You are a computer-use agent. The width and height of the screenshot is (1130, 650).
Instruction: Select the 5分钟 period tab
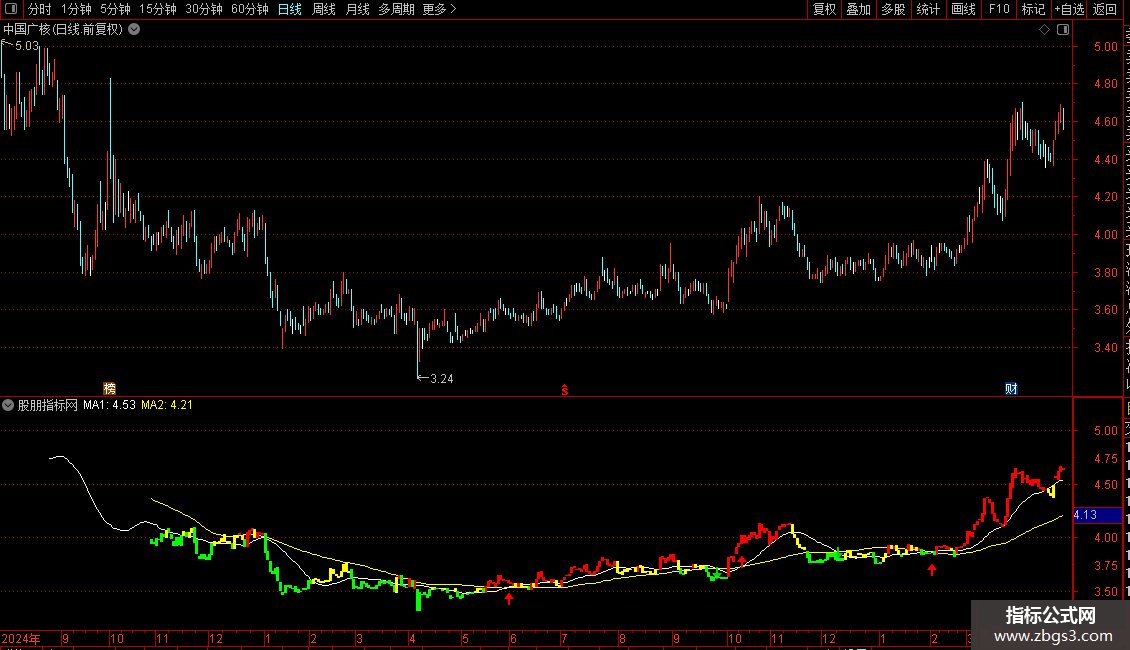pos(115,9)
